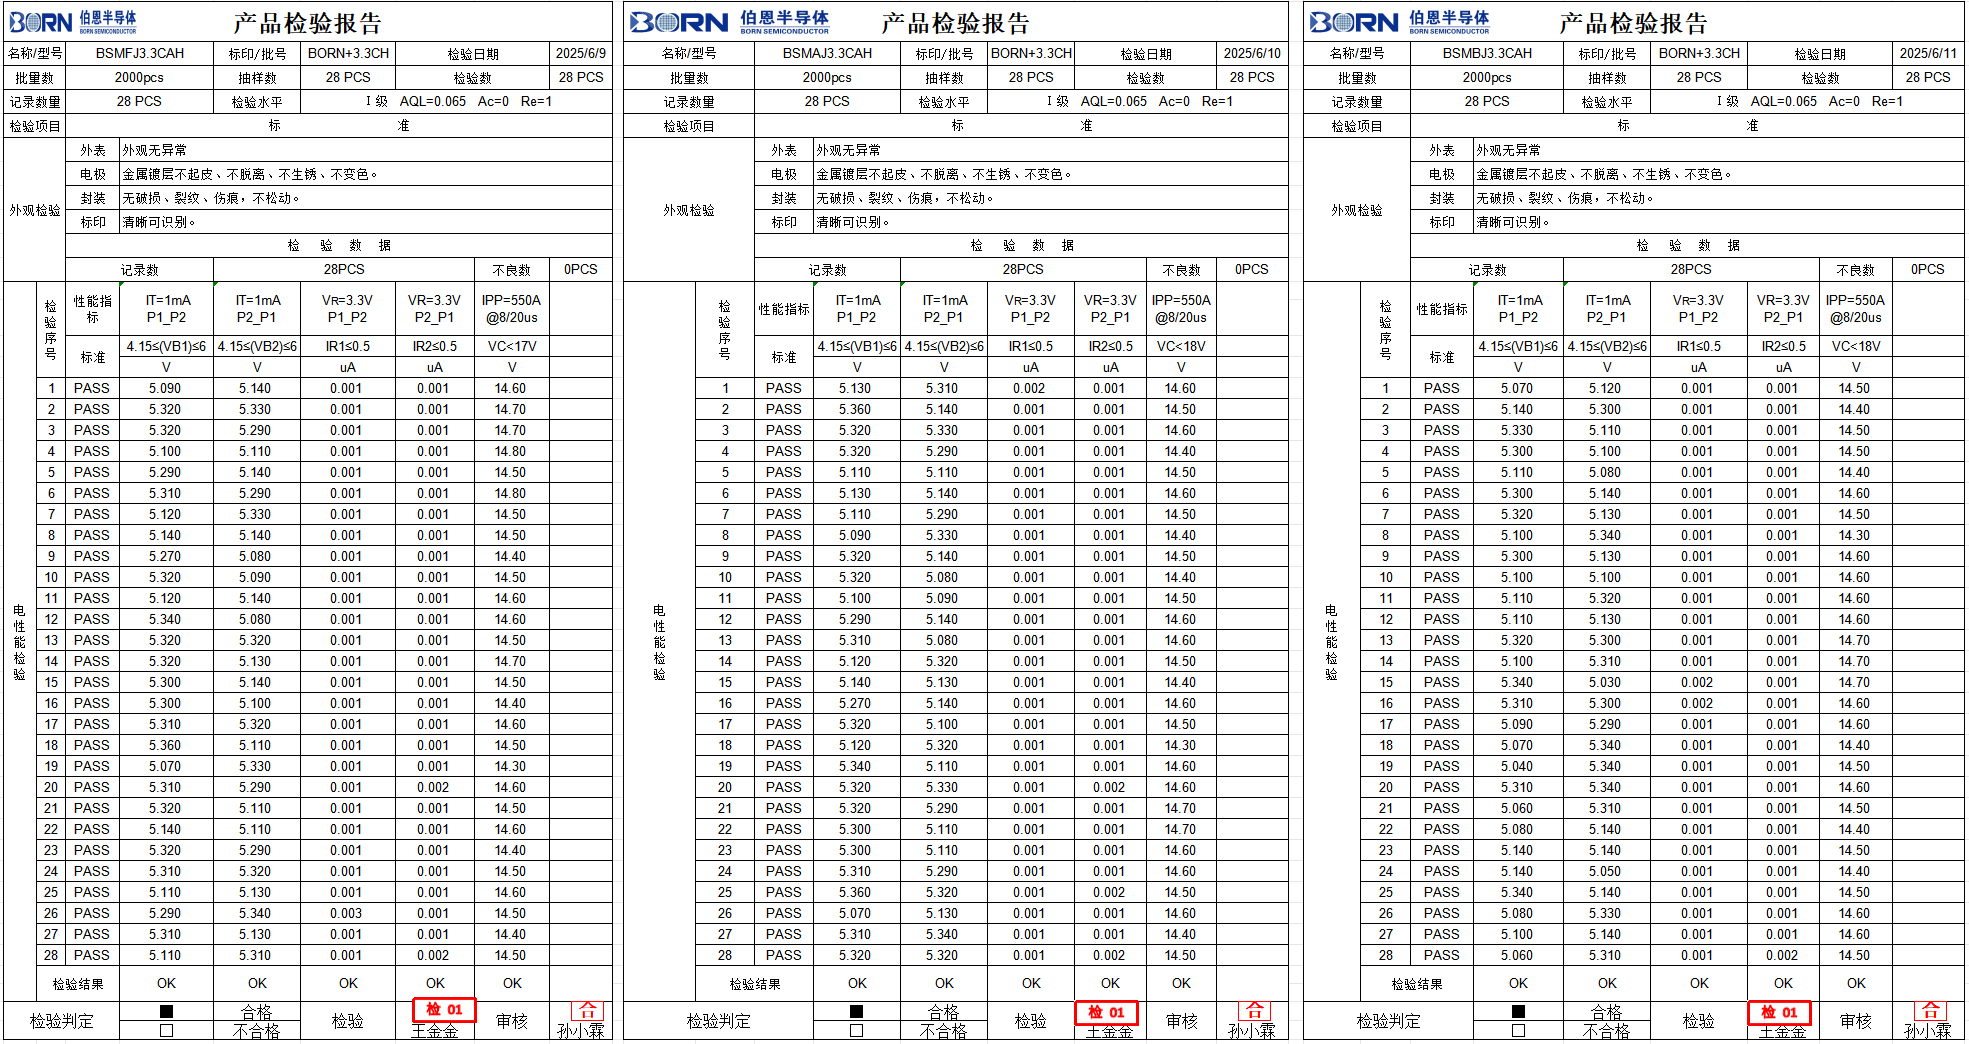Click the model name cell BSMAJ3.3CAH

(827, 53)
